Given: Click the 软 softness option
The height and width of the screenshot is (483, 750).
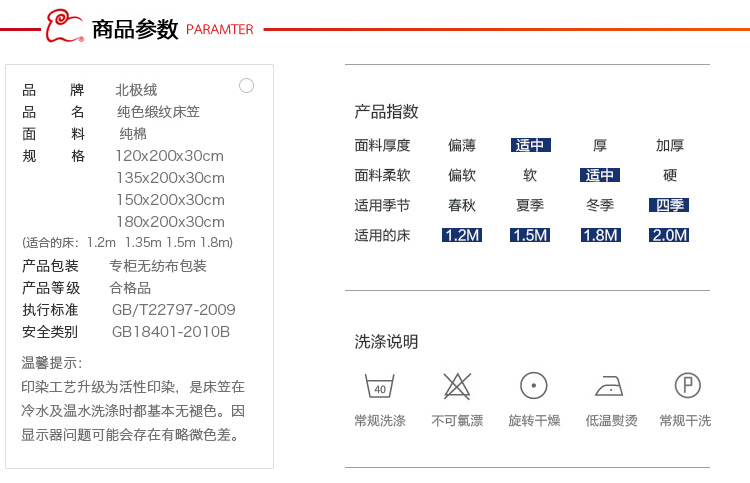Looking at the screenshot, I should 530,175.
